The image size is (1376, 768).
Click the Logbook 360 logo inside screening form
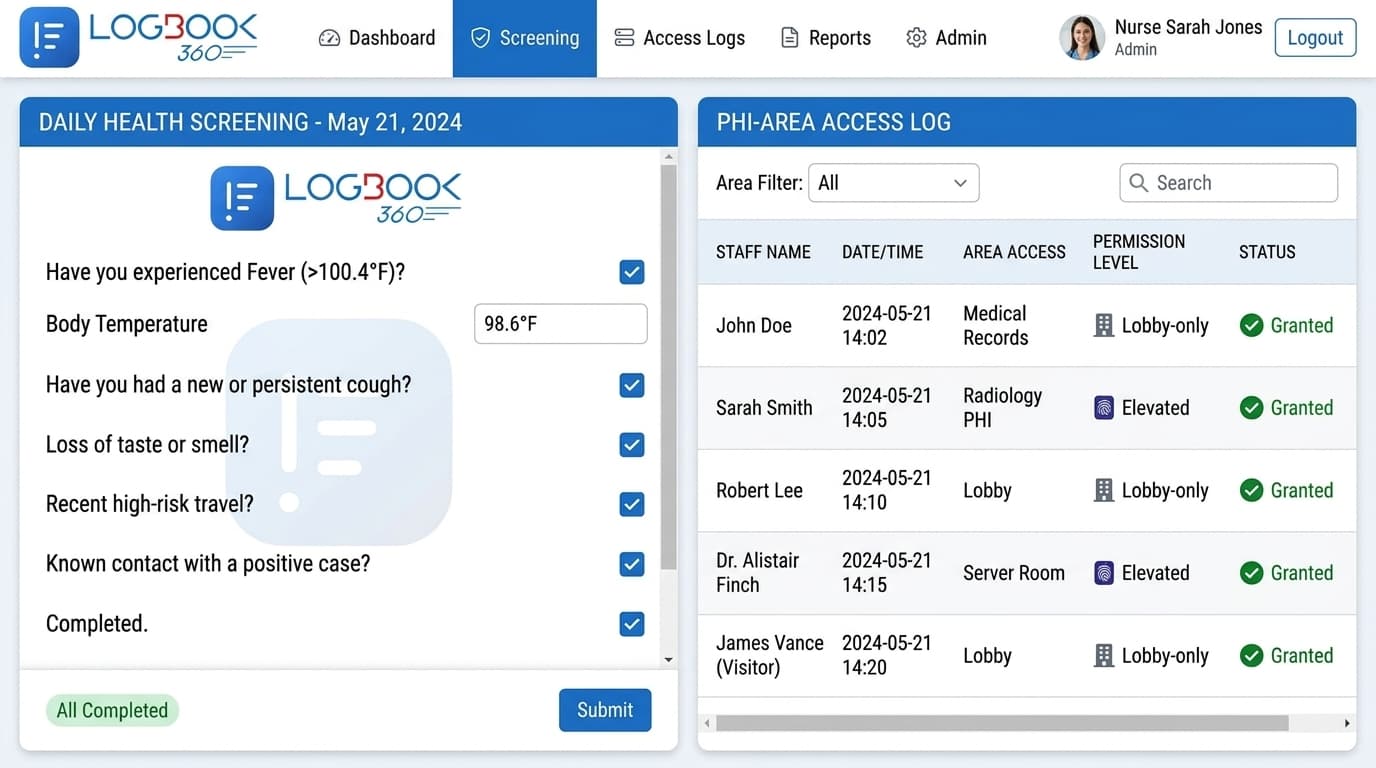point(336,198)
